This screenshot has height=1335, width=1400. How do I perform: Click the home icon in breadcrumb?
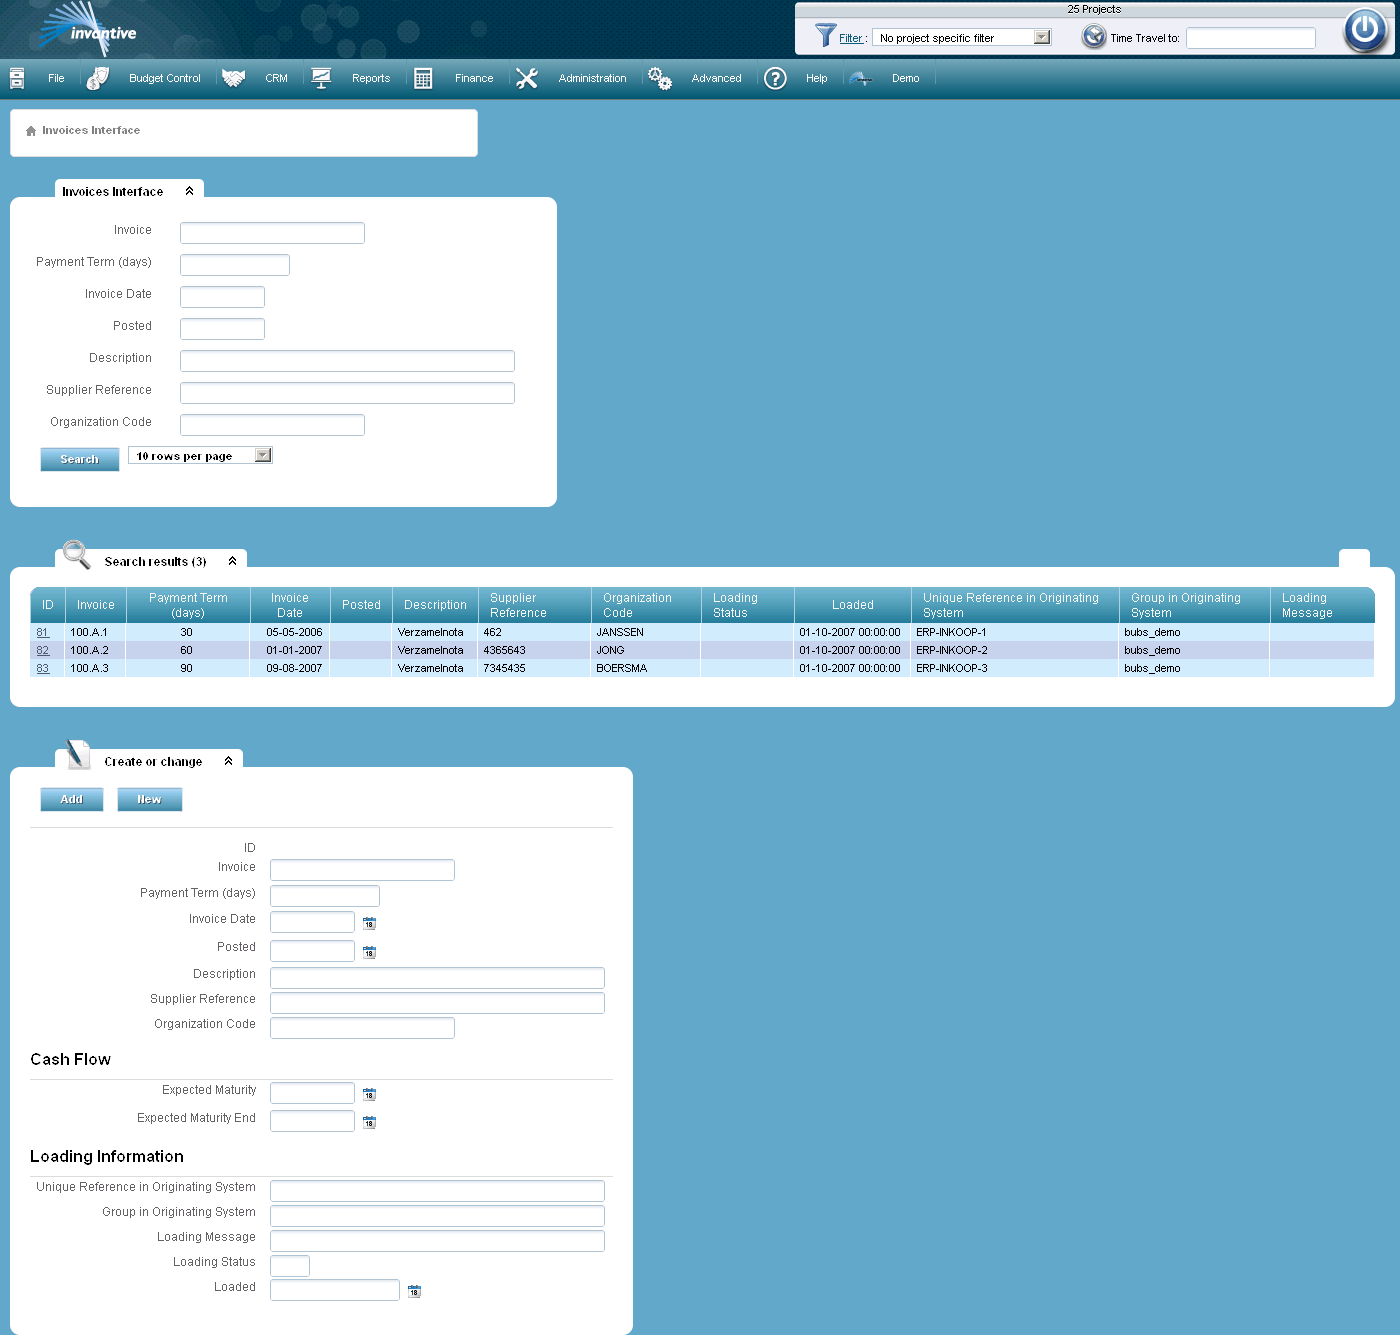click(x=31, y=131)
